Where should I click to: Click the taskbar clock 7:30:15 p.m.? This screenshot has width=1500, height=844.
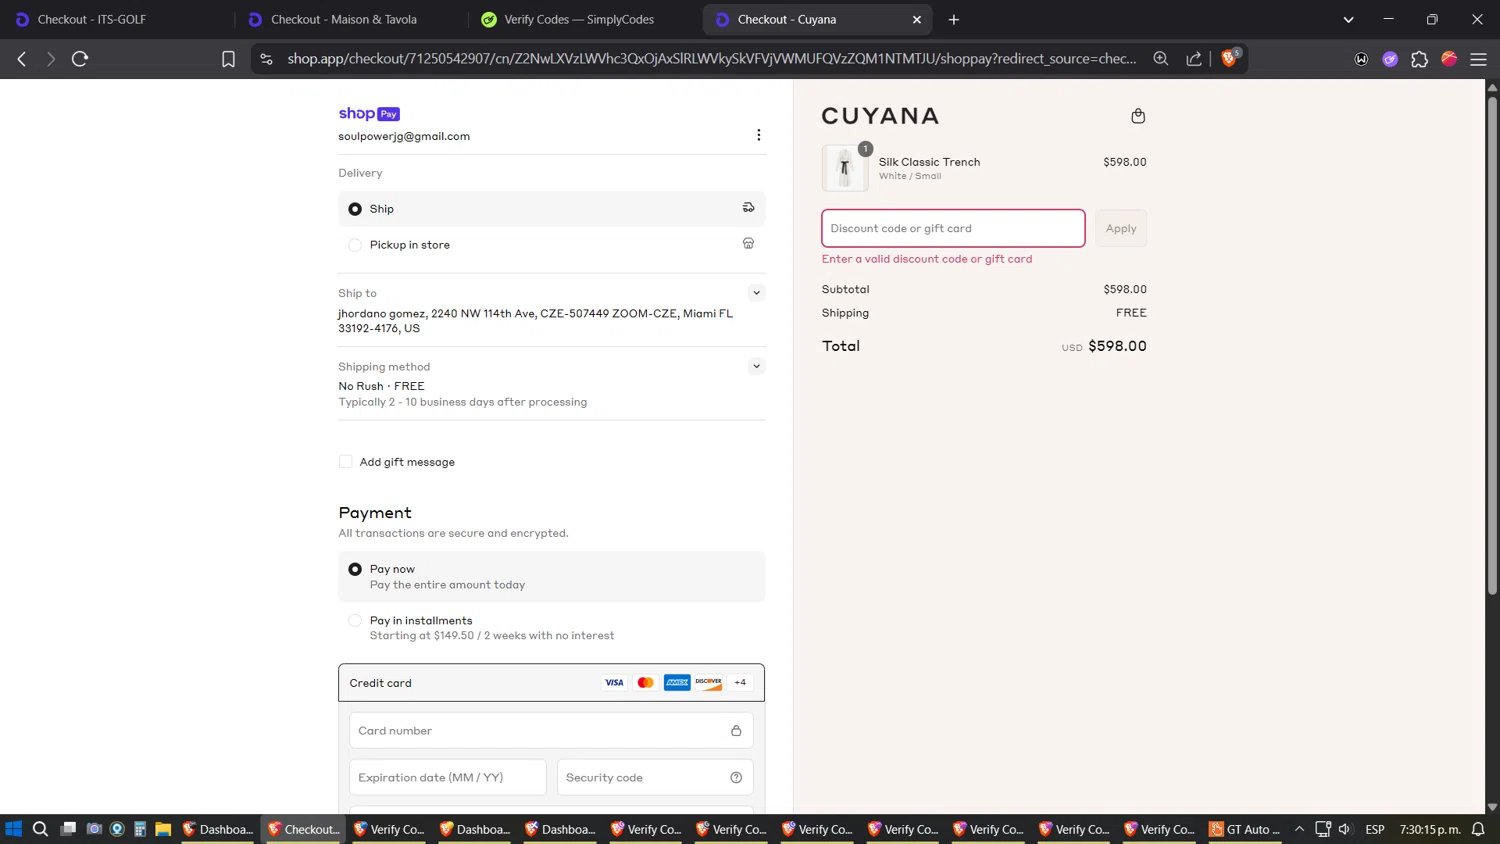click(x=1430, y=829)
